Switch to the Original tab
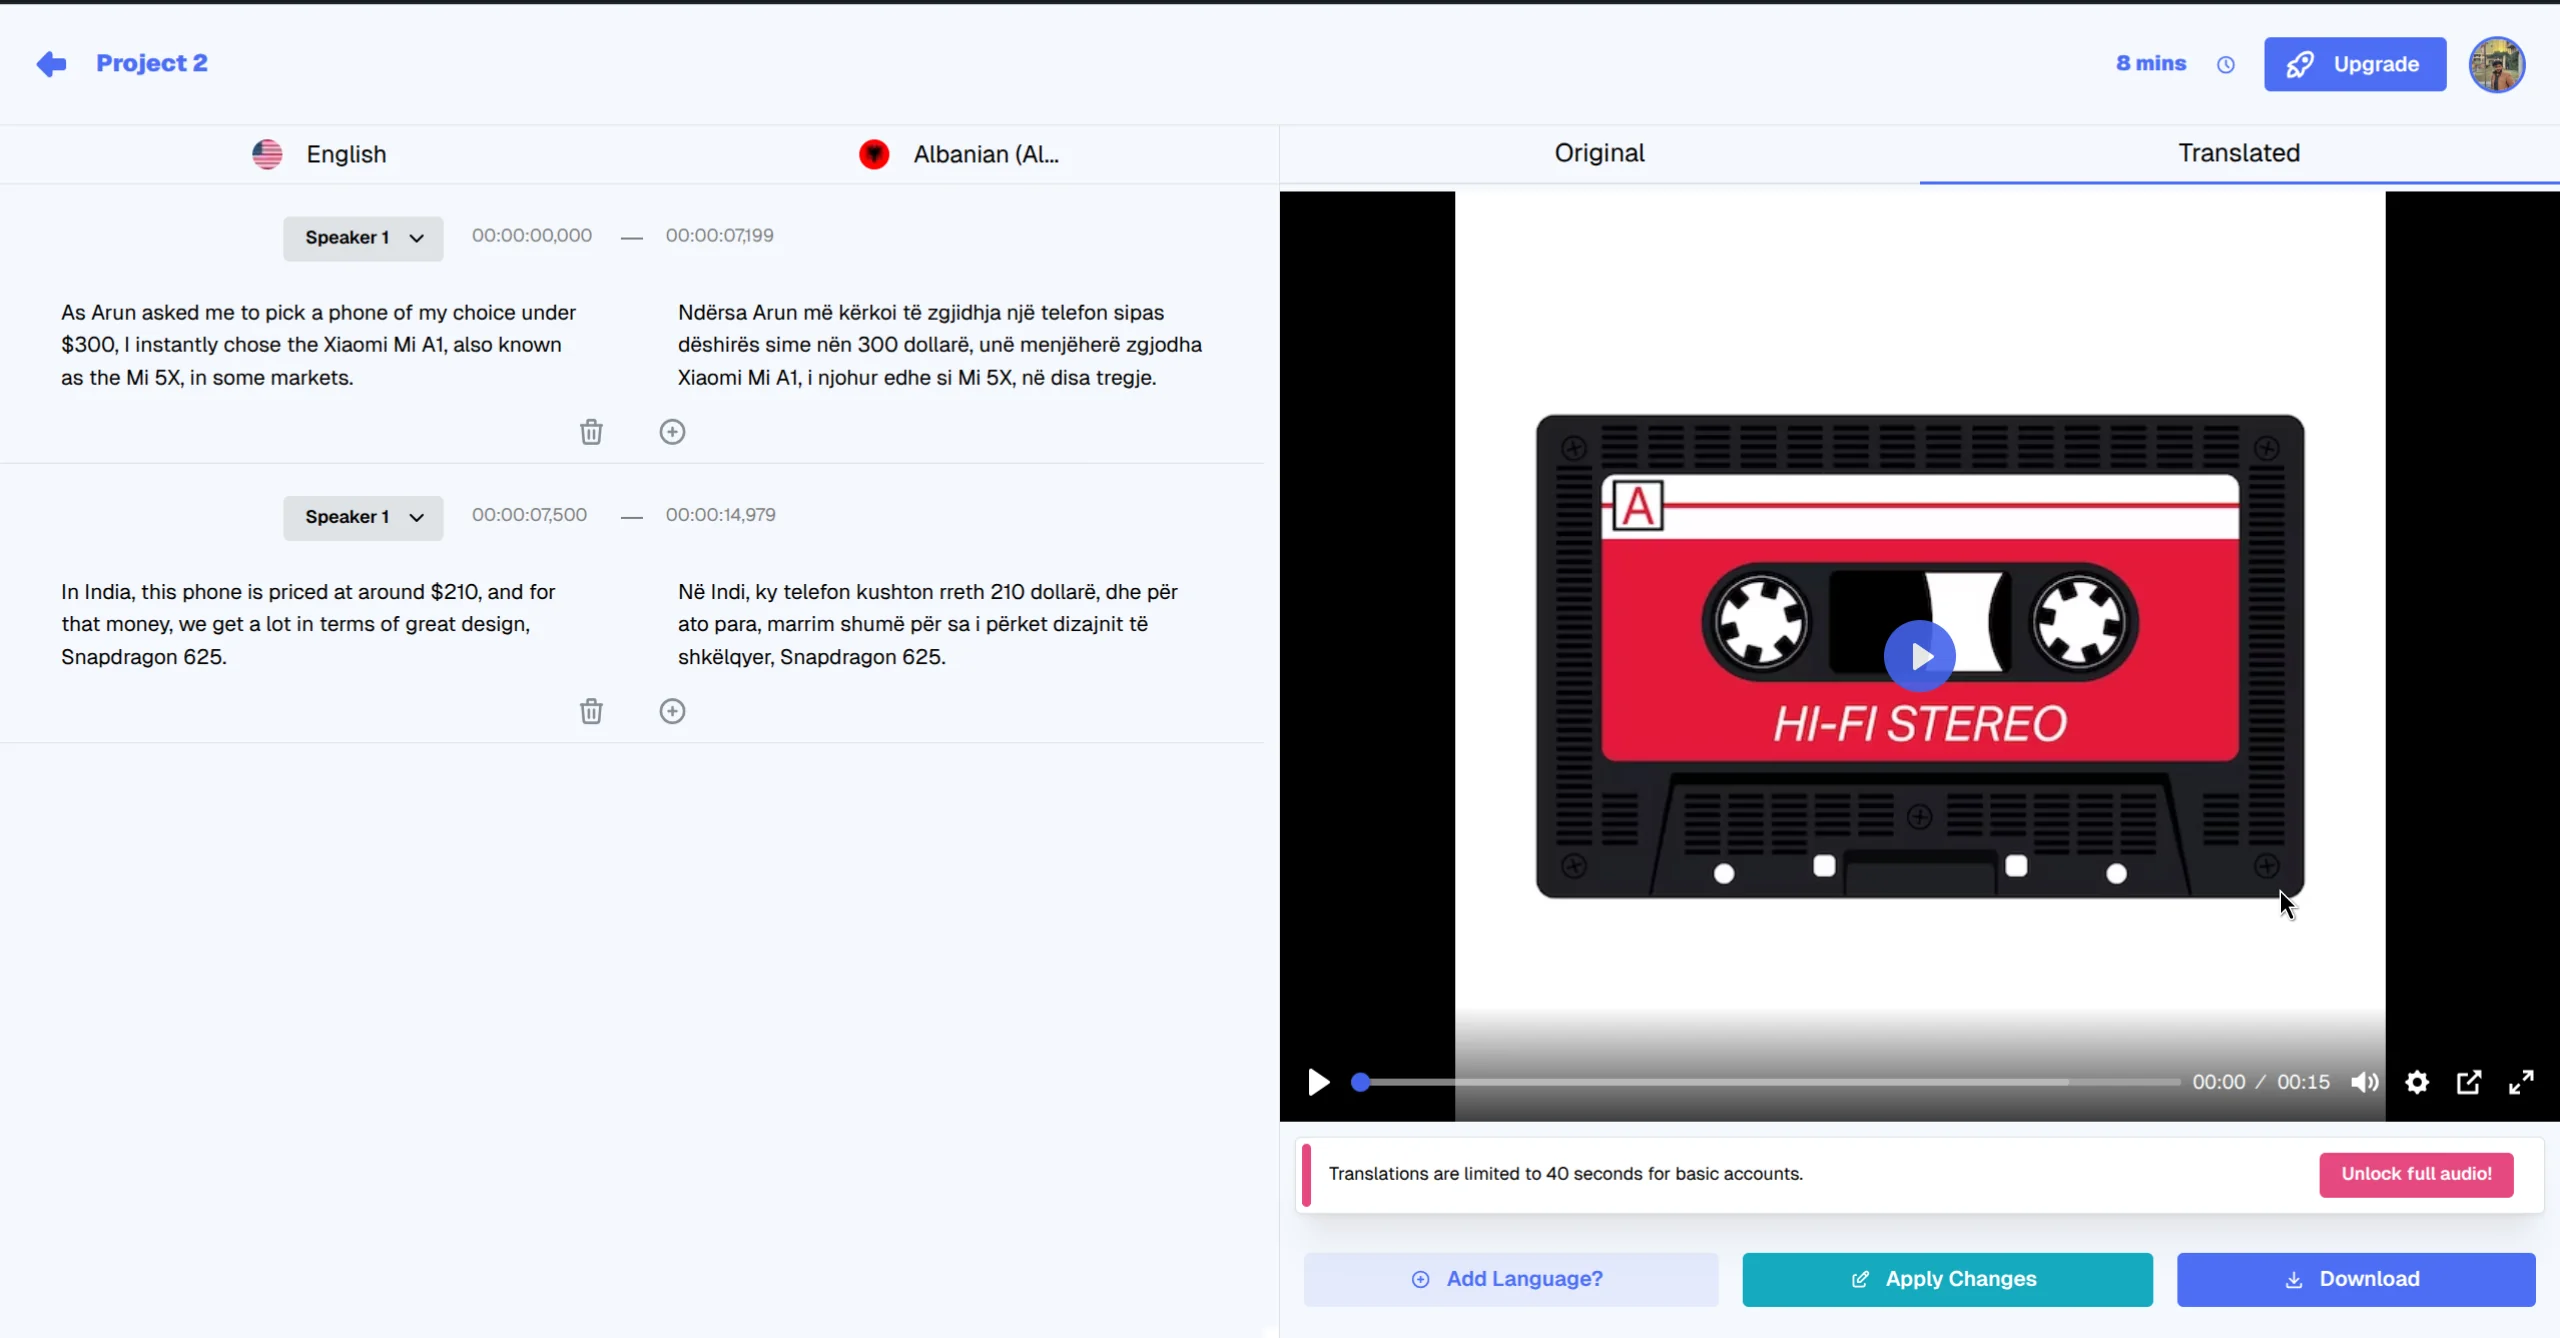Image resolution: width=2560 pixels, height=1338 pixels. [x=1598, y=153]
